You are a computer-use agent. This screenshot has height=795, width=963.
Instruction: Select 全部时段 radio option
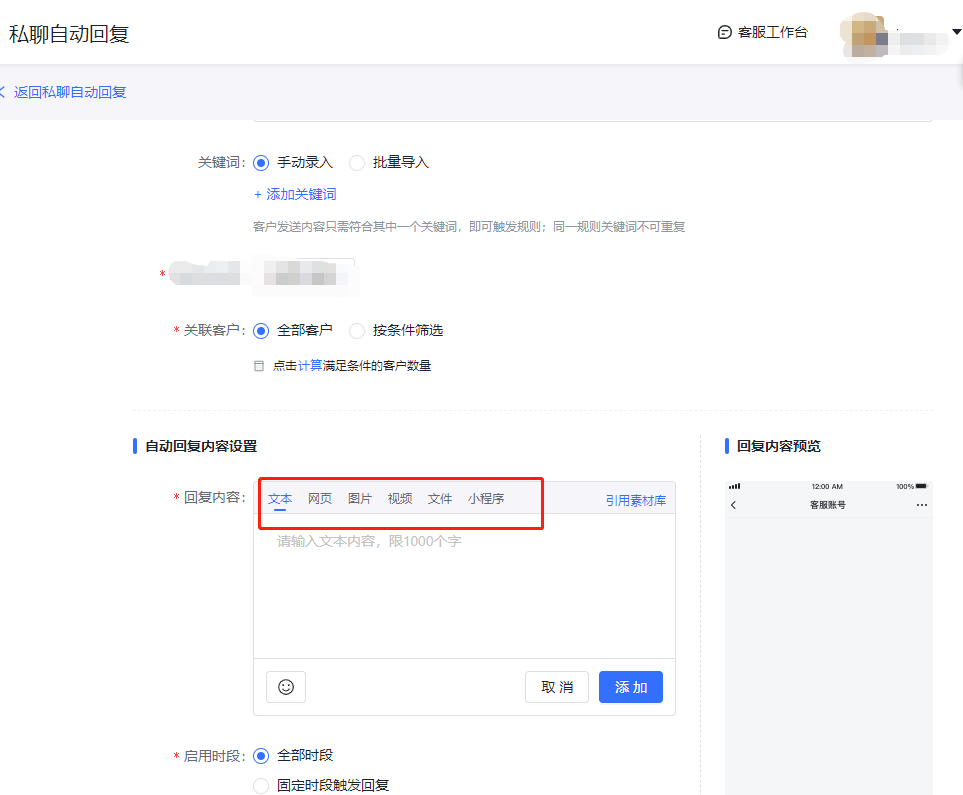tap(262, 755)
